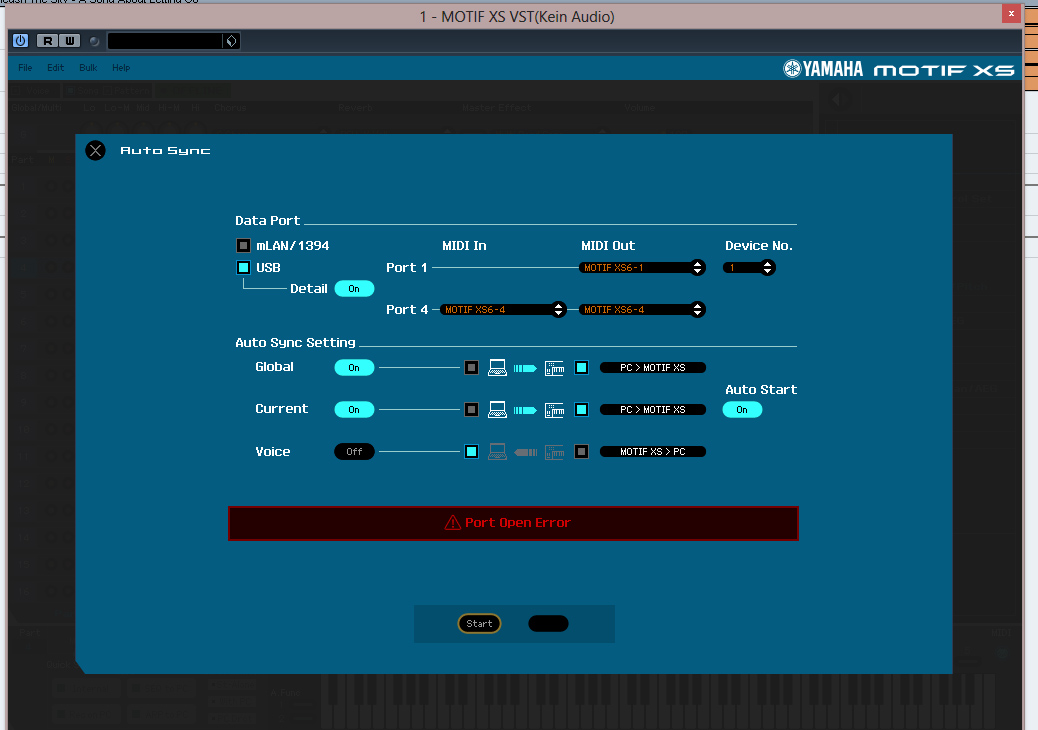Click the plugin preset name field
Screen dimensions: 1038x730
pyautogui.click(x=165, y=41)
